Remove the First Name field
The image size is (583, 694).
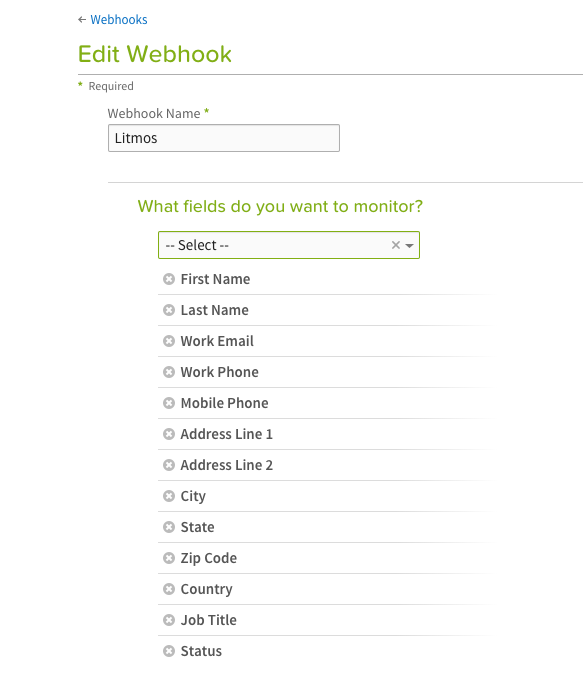coord(169,279)
